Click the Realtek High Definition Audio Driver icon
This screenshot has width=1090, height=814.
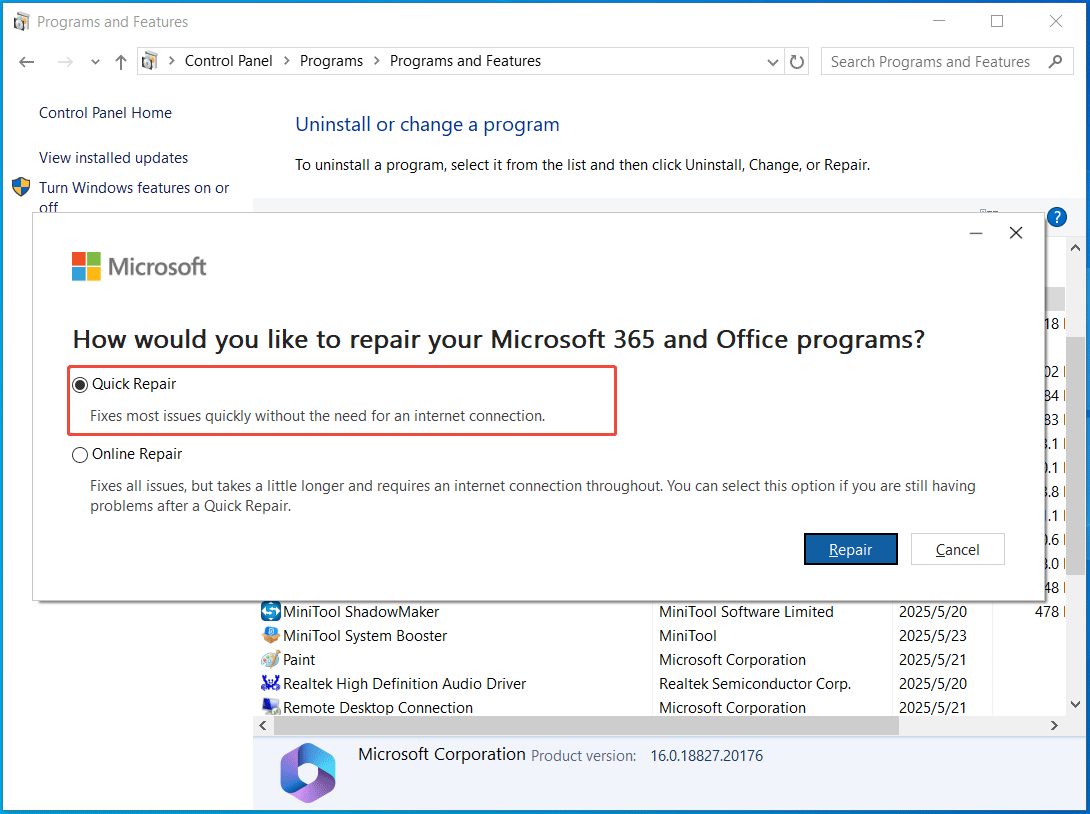pyautogui.click(x=269, y=683)
